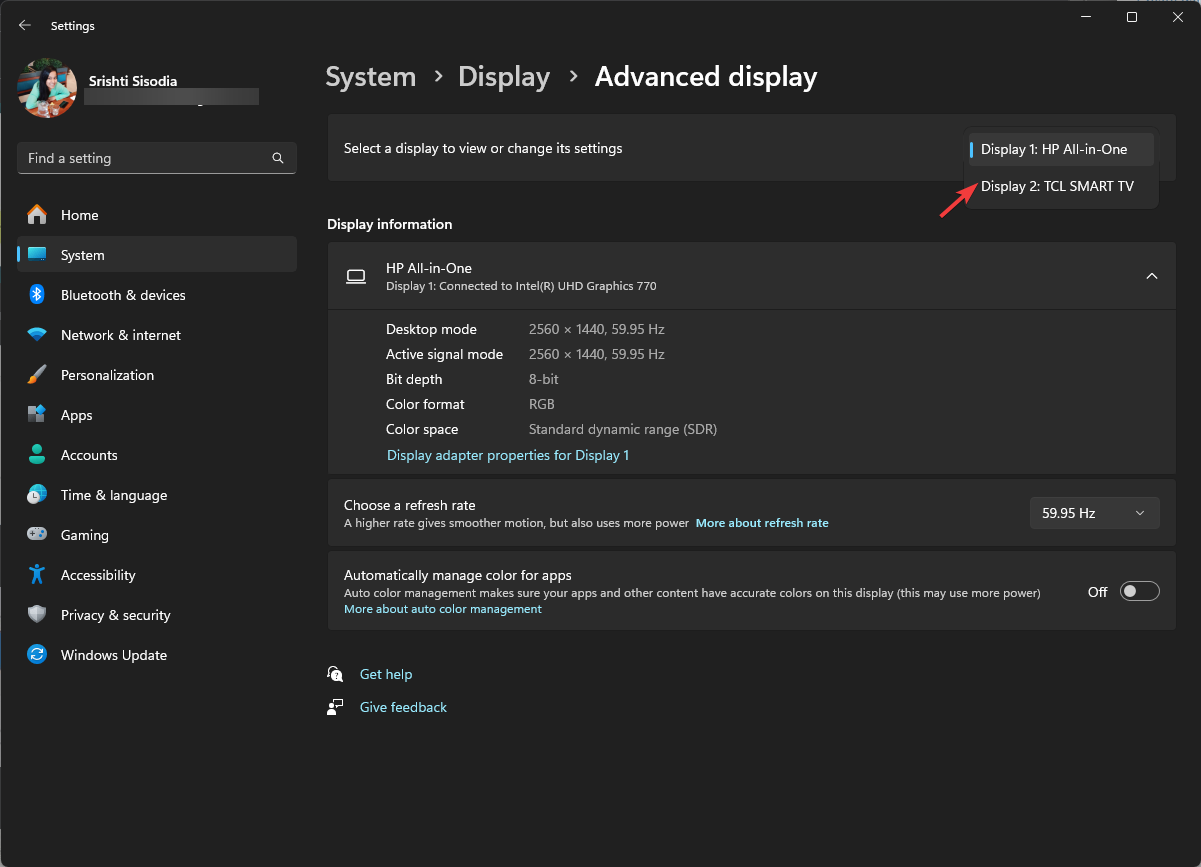Click the Find a setting search box
Viewport: 1201px width, 867px height.
tap(146, 158)
